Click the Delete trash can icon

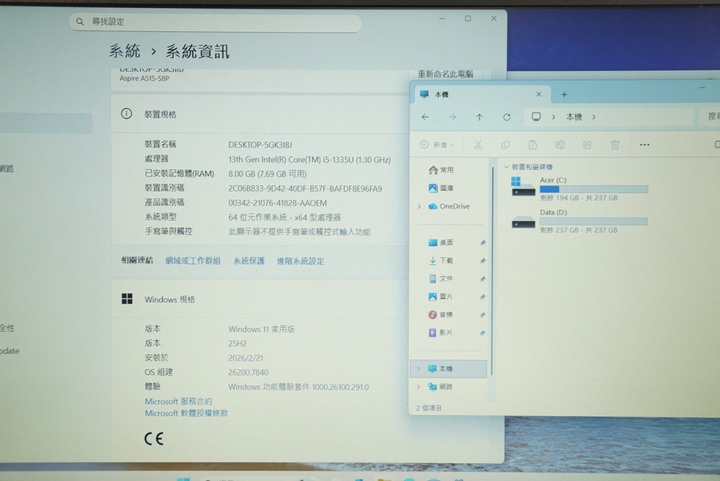click(614, 145)
